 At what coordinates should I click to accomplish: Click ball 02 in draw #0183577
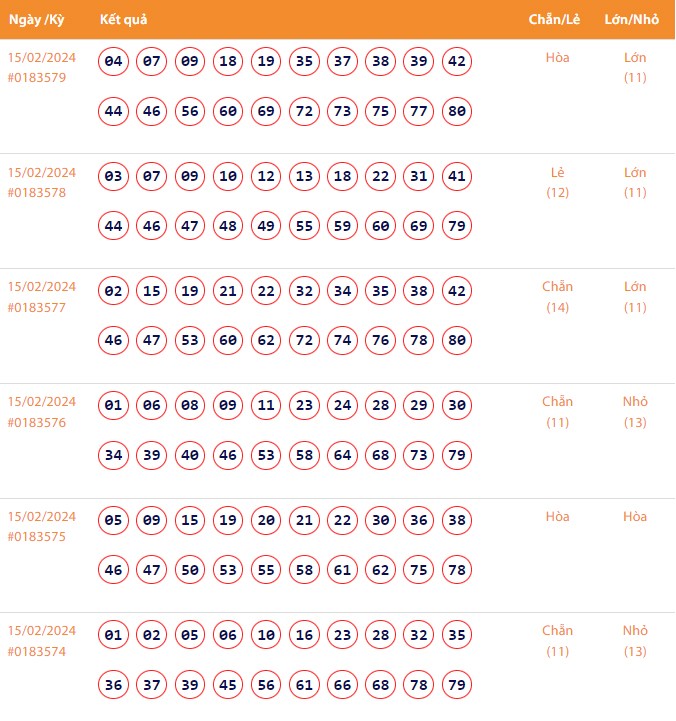point(114,292)
